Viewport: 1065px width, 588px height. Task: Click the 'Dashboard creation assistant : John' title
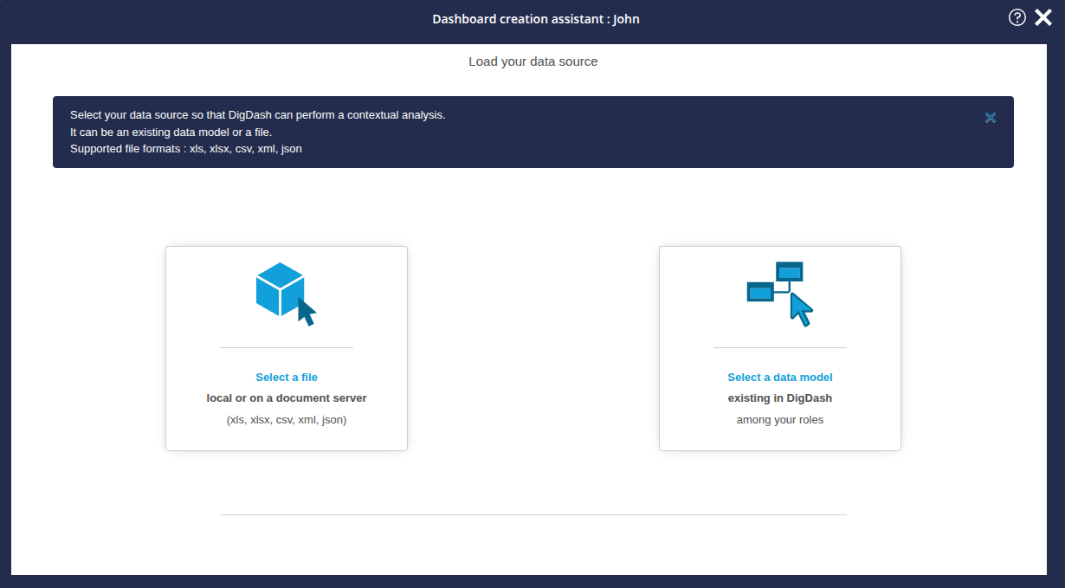pos(535,19)
